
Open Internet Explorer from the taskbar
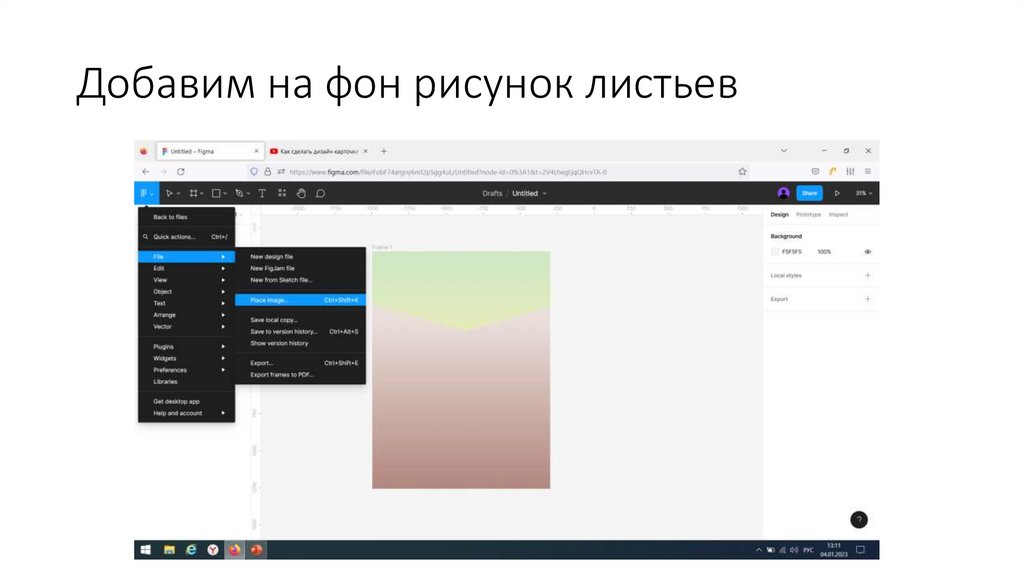click(x=191, y=550)
